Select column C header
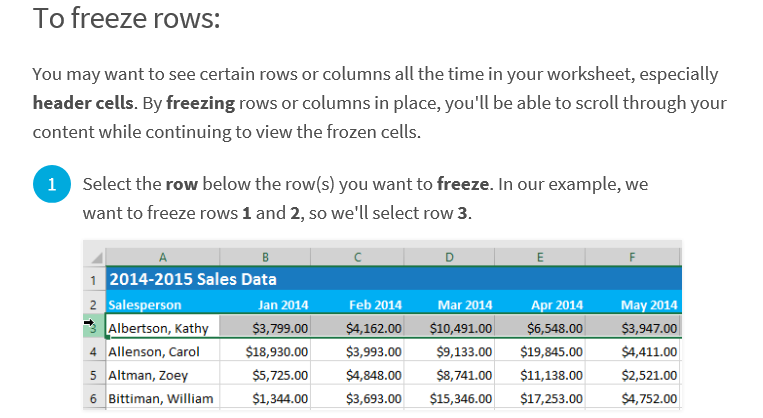This screenshot has height=418, width=763. (357, 257)
